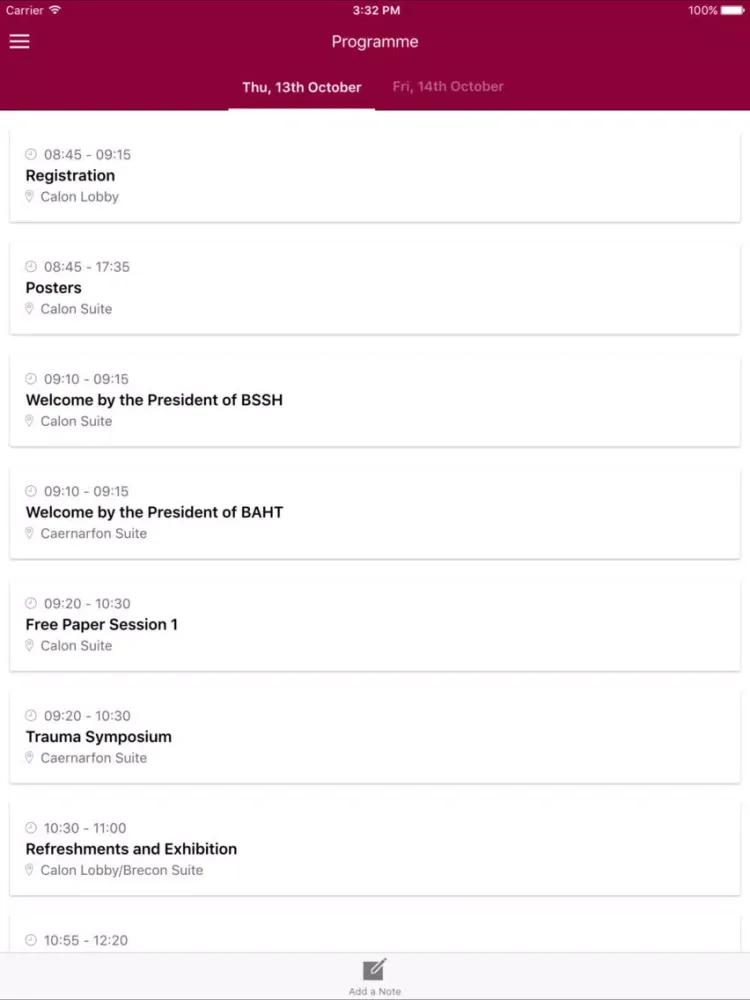Click the location pin next to Calon Lobby
The height and width of the screenshot is (1000, 750).
[29, 196]
